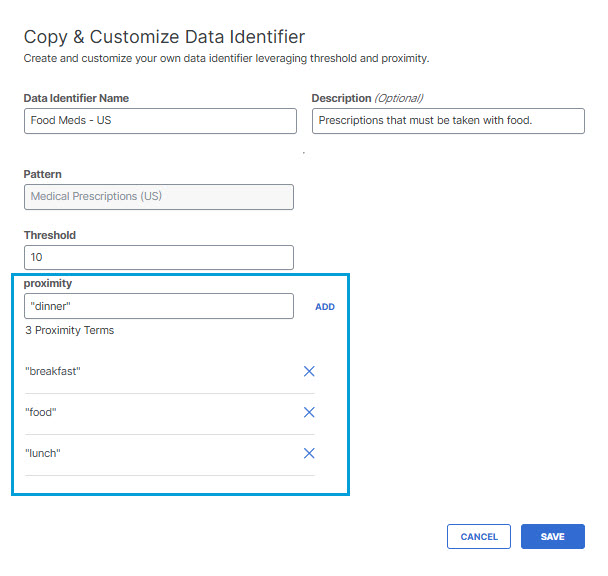Save the data identifier
The height and width of the screenshot is (576, 608).
tap(552, 536)
